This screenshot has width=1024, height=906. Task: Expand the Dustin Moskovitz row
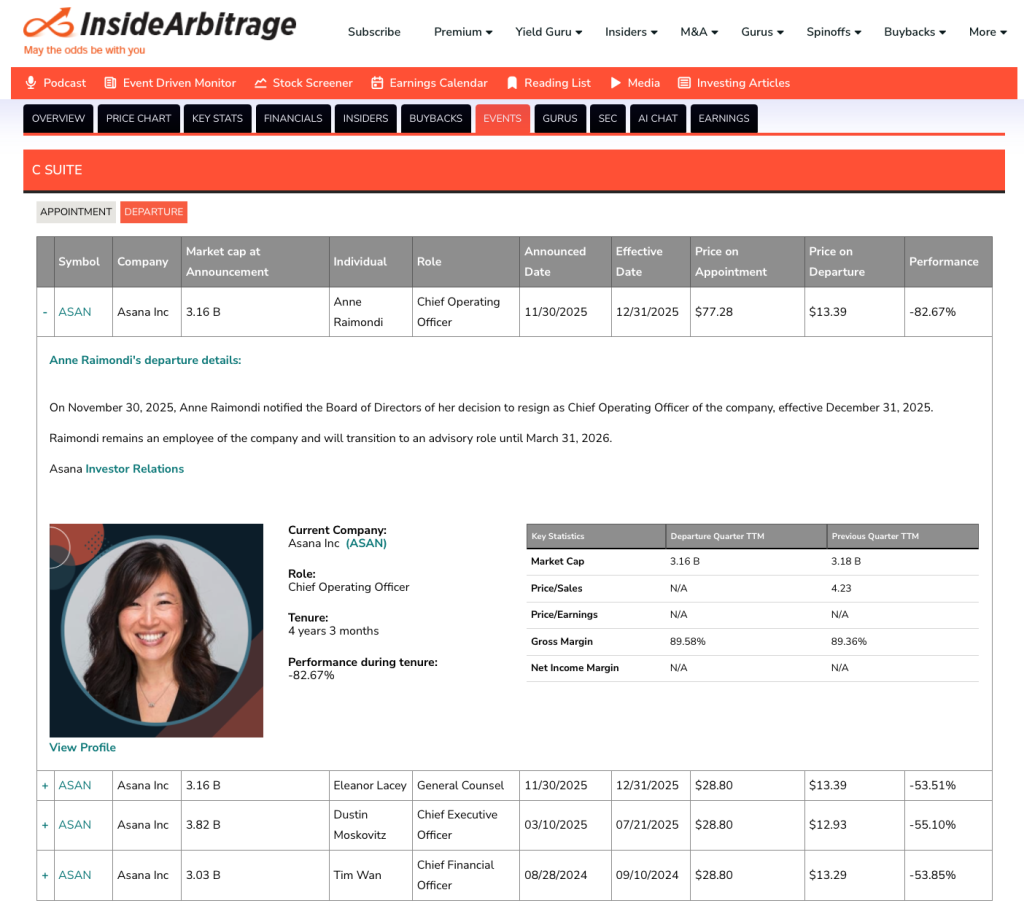click(x=45, y=825)
